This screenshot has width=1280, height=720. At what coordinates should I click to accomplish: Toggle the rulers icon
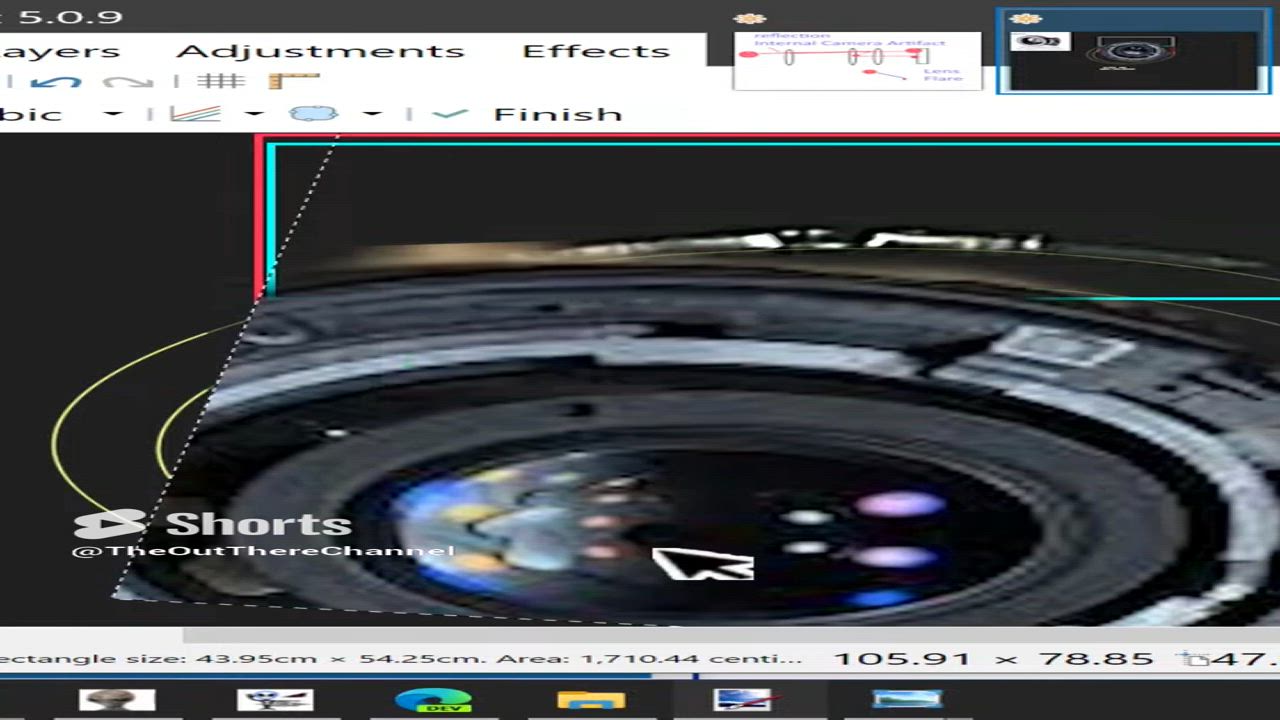point(293,82)
